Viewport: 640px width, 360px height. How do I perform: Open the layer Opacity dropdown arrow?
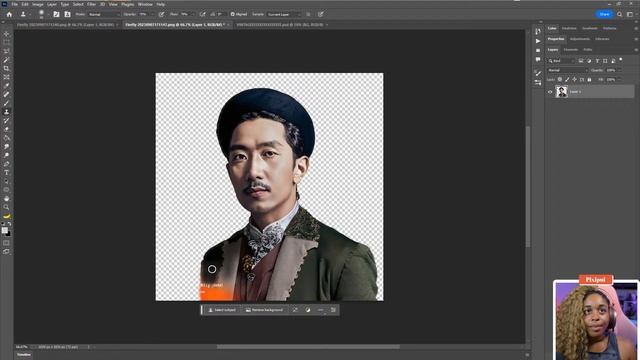click(619, 70)
